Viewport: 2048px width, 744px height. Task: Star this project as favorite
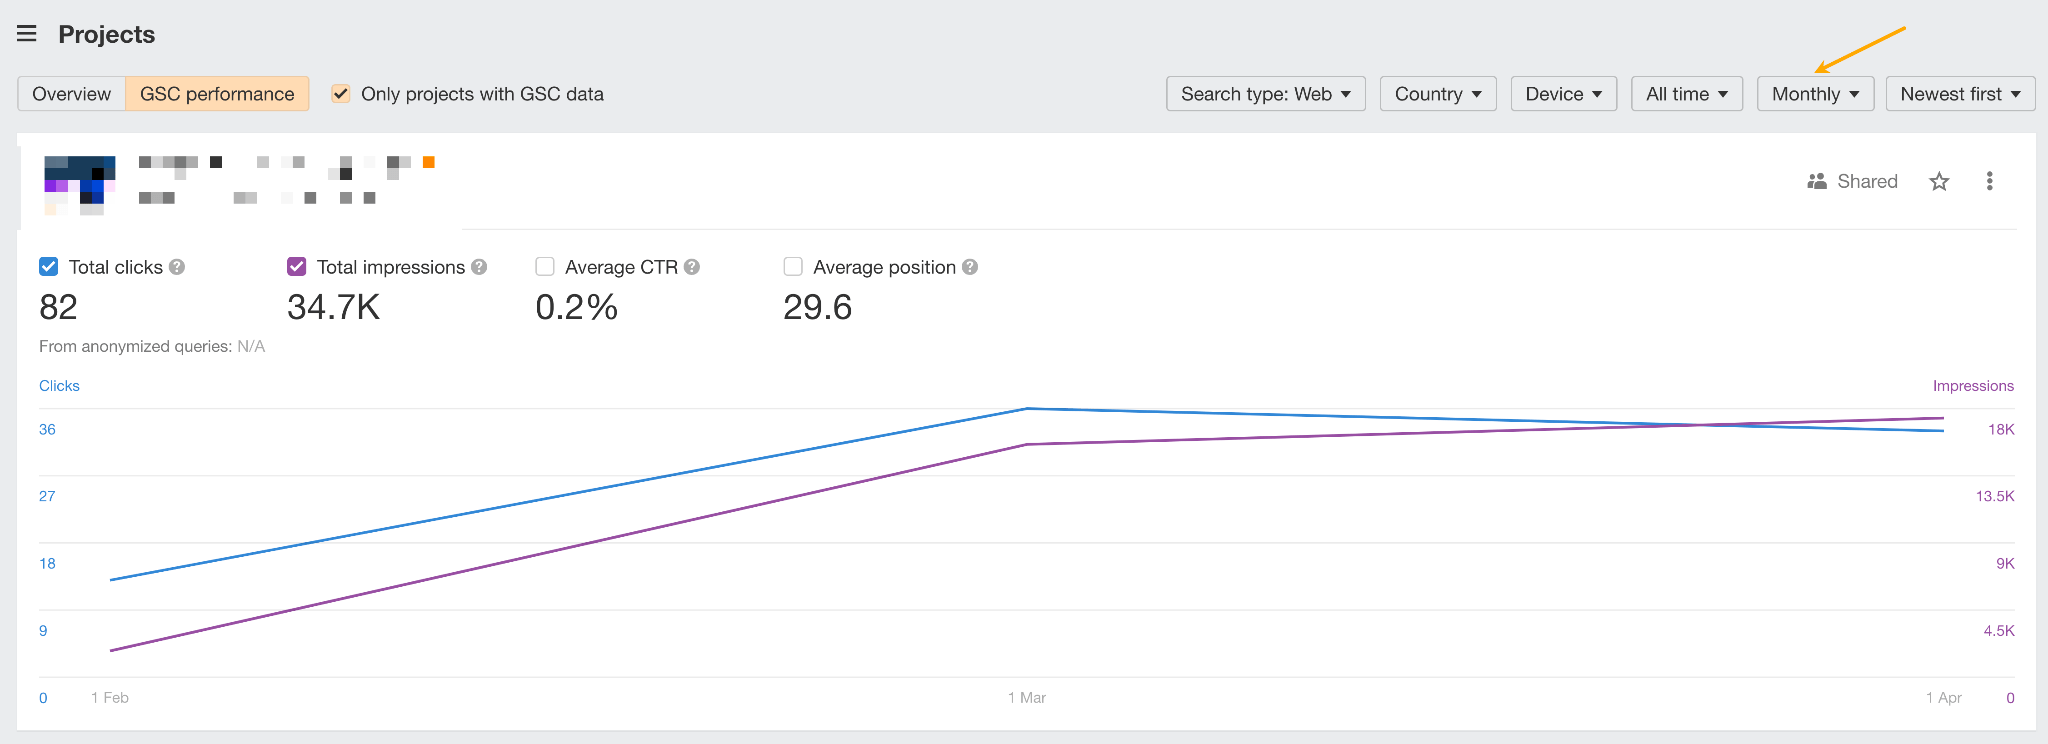(x=1939, y=181)
